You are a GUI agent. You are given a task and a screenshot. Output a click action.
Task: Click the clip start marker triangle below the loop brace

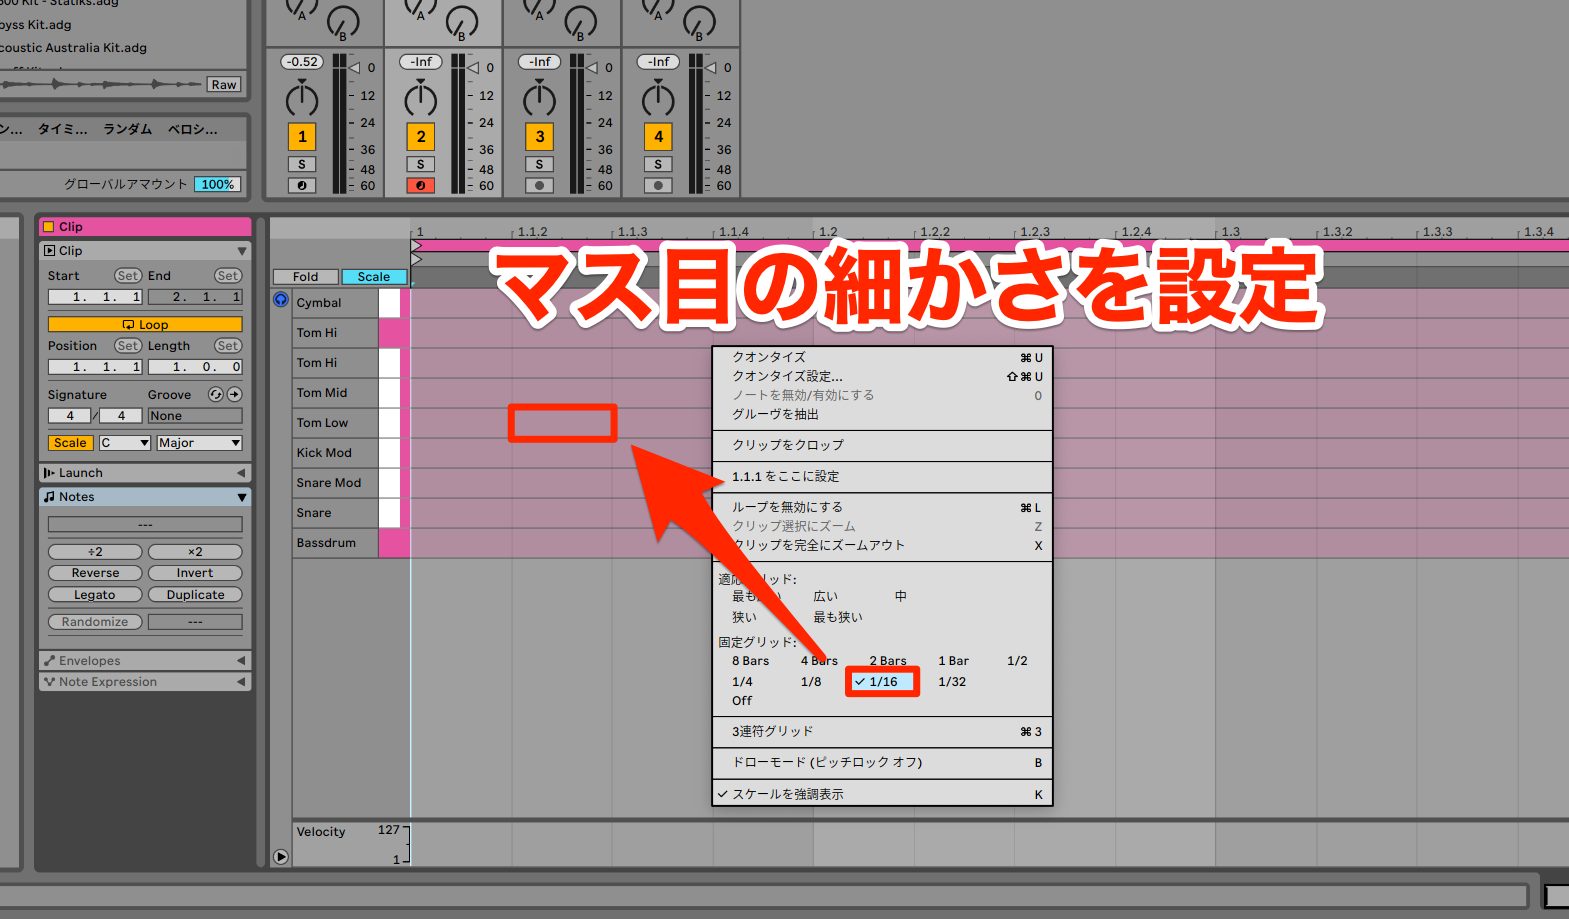416,259
